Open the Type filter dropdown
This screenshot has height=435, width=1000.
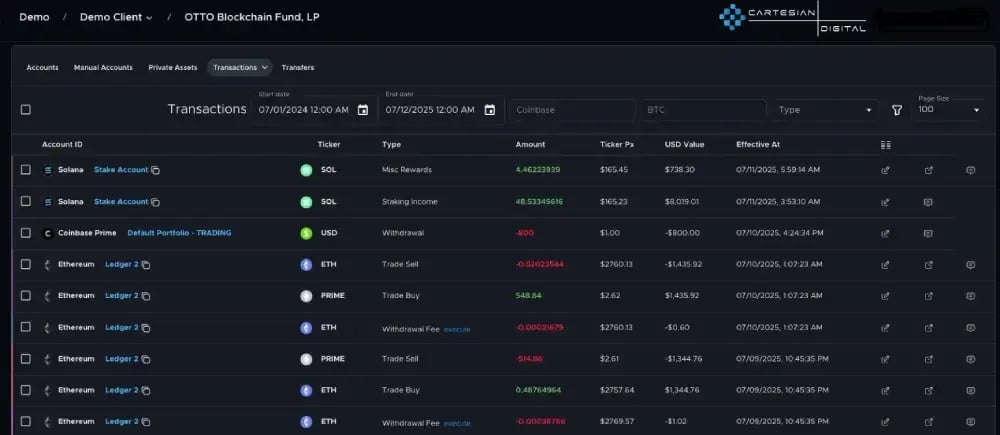(825, 110)
